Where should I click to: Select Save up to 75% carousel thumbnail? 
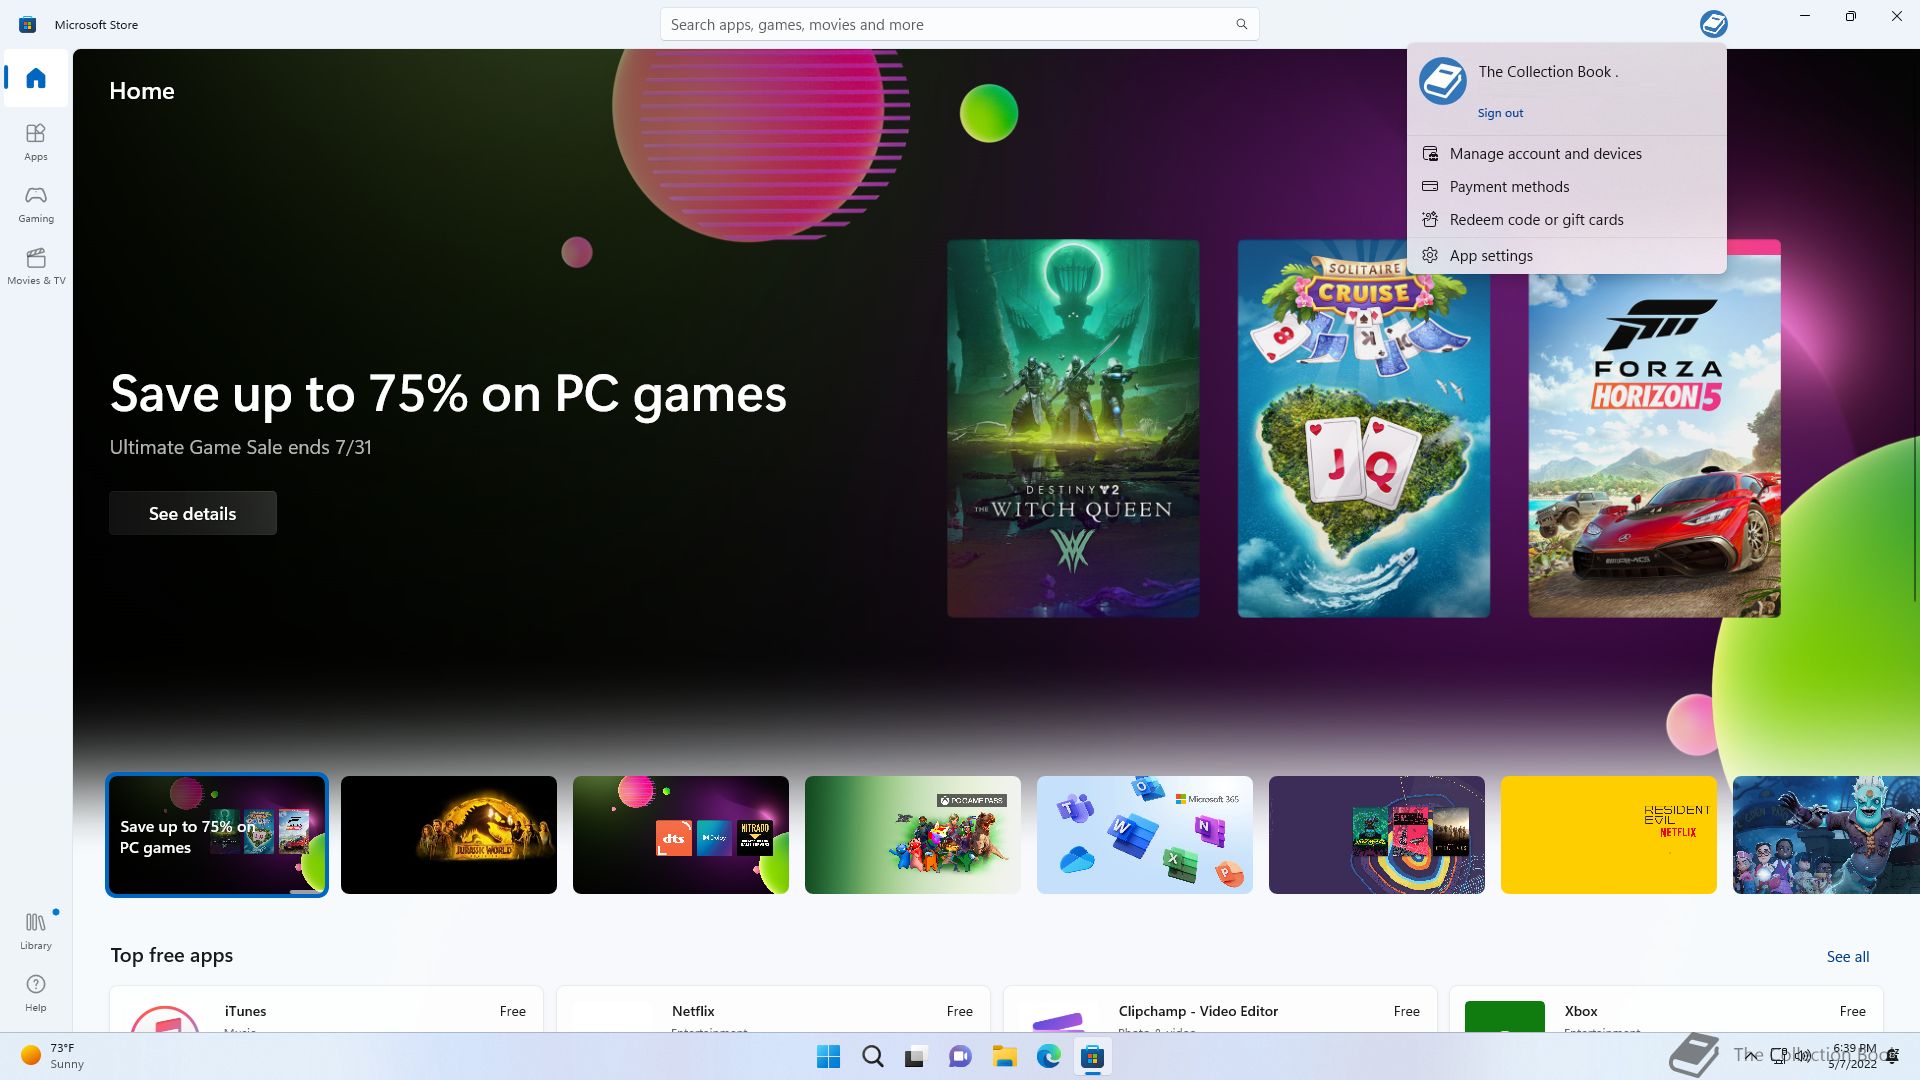(217, 835)
